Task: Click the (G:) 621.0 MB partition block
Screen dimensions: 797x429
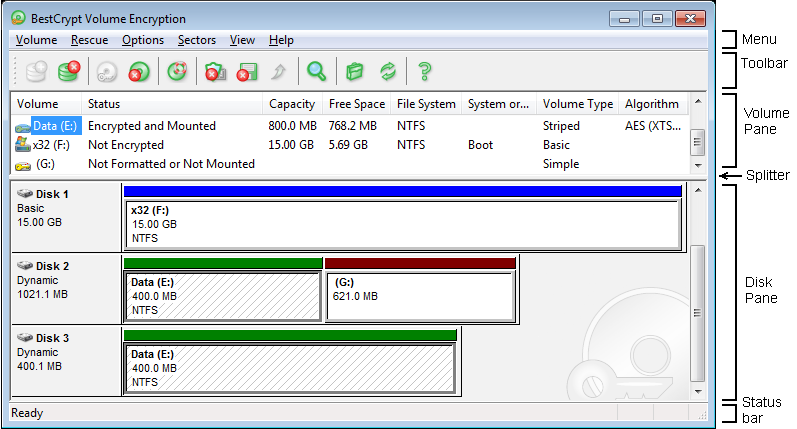Action: pyautogui.click(x=420, y=297)
